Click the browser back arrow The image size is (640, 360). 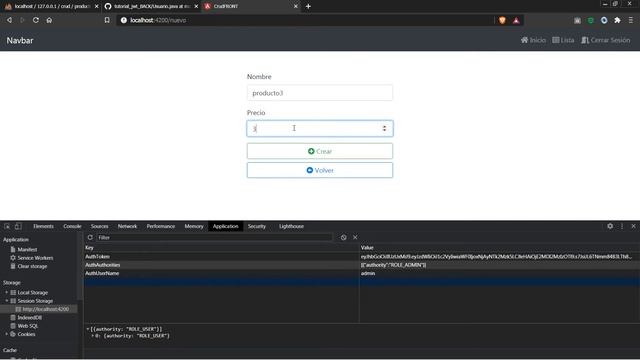click(9, 20)
